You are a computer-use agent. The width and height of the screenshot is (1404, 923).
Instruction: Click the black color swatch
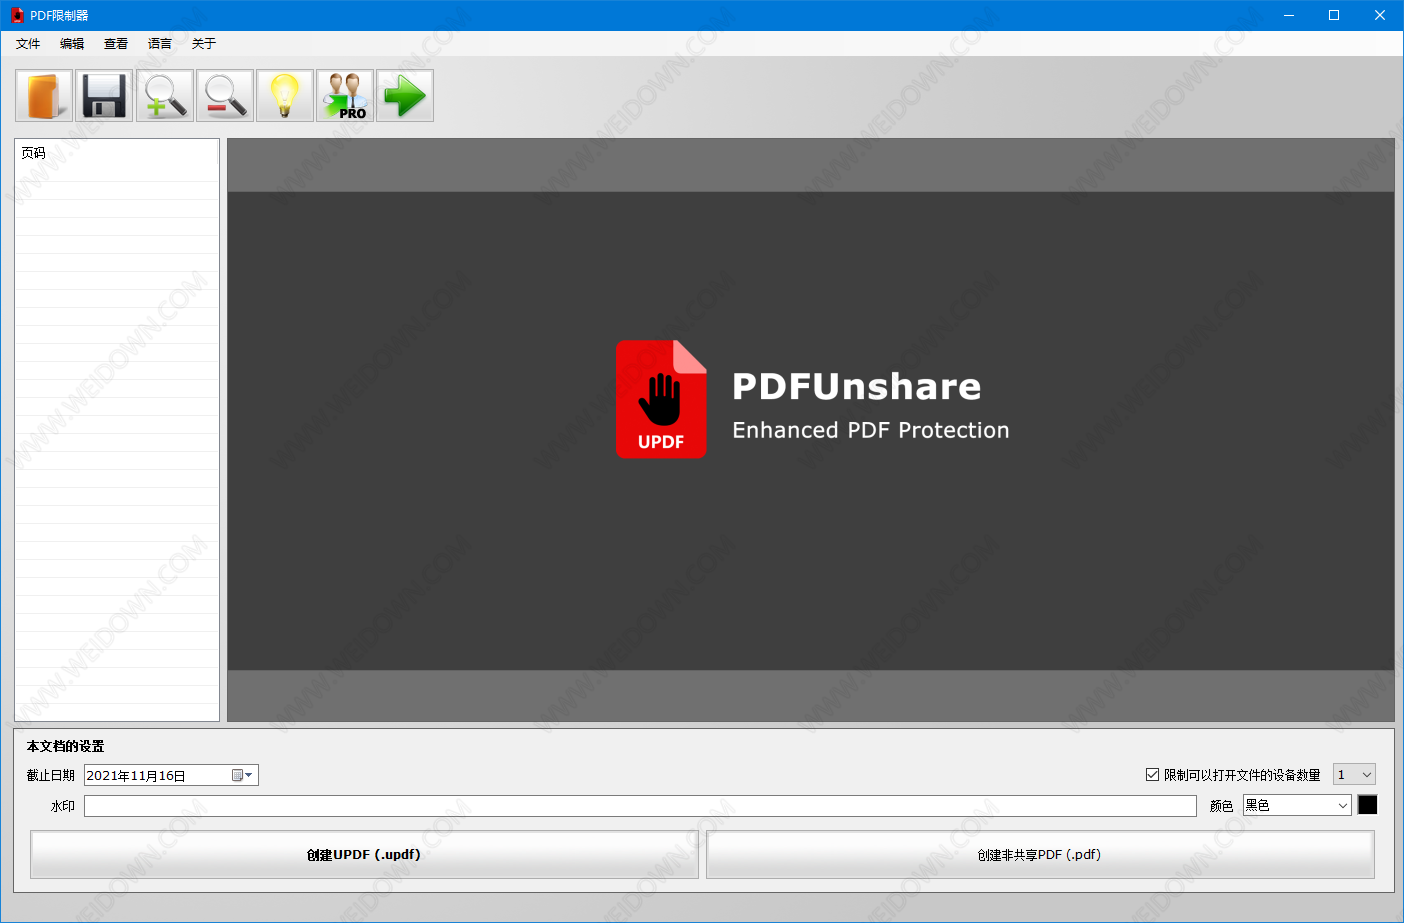(x=1367, y=805)
